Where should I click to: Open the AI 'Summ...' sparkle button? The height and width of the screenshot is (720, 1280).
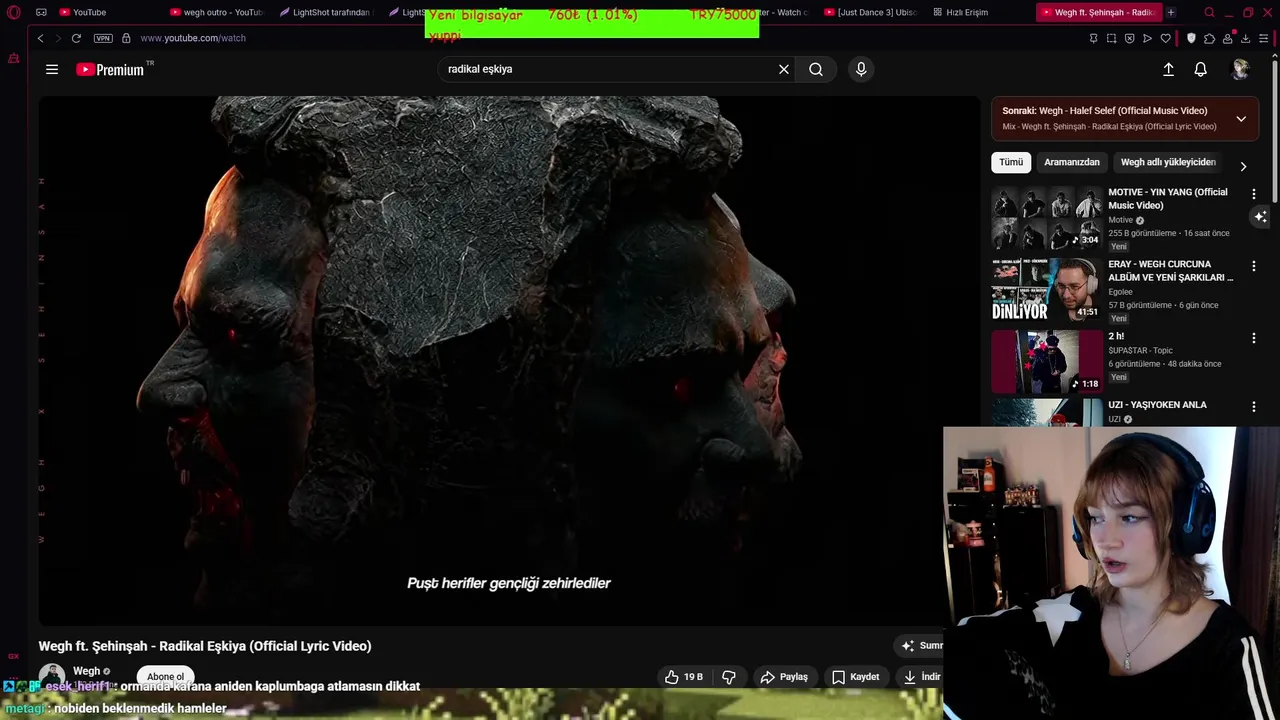tap(920, 646)
